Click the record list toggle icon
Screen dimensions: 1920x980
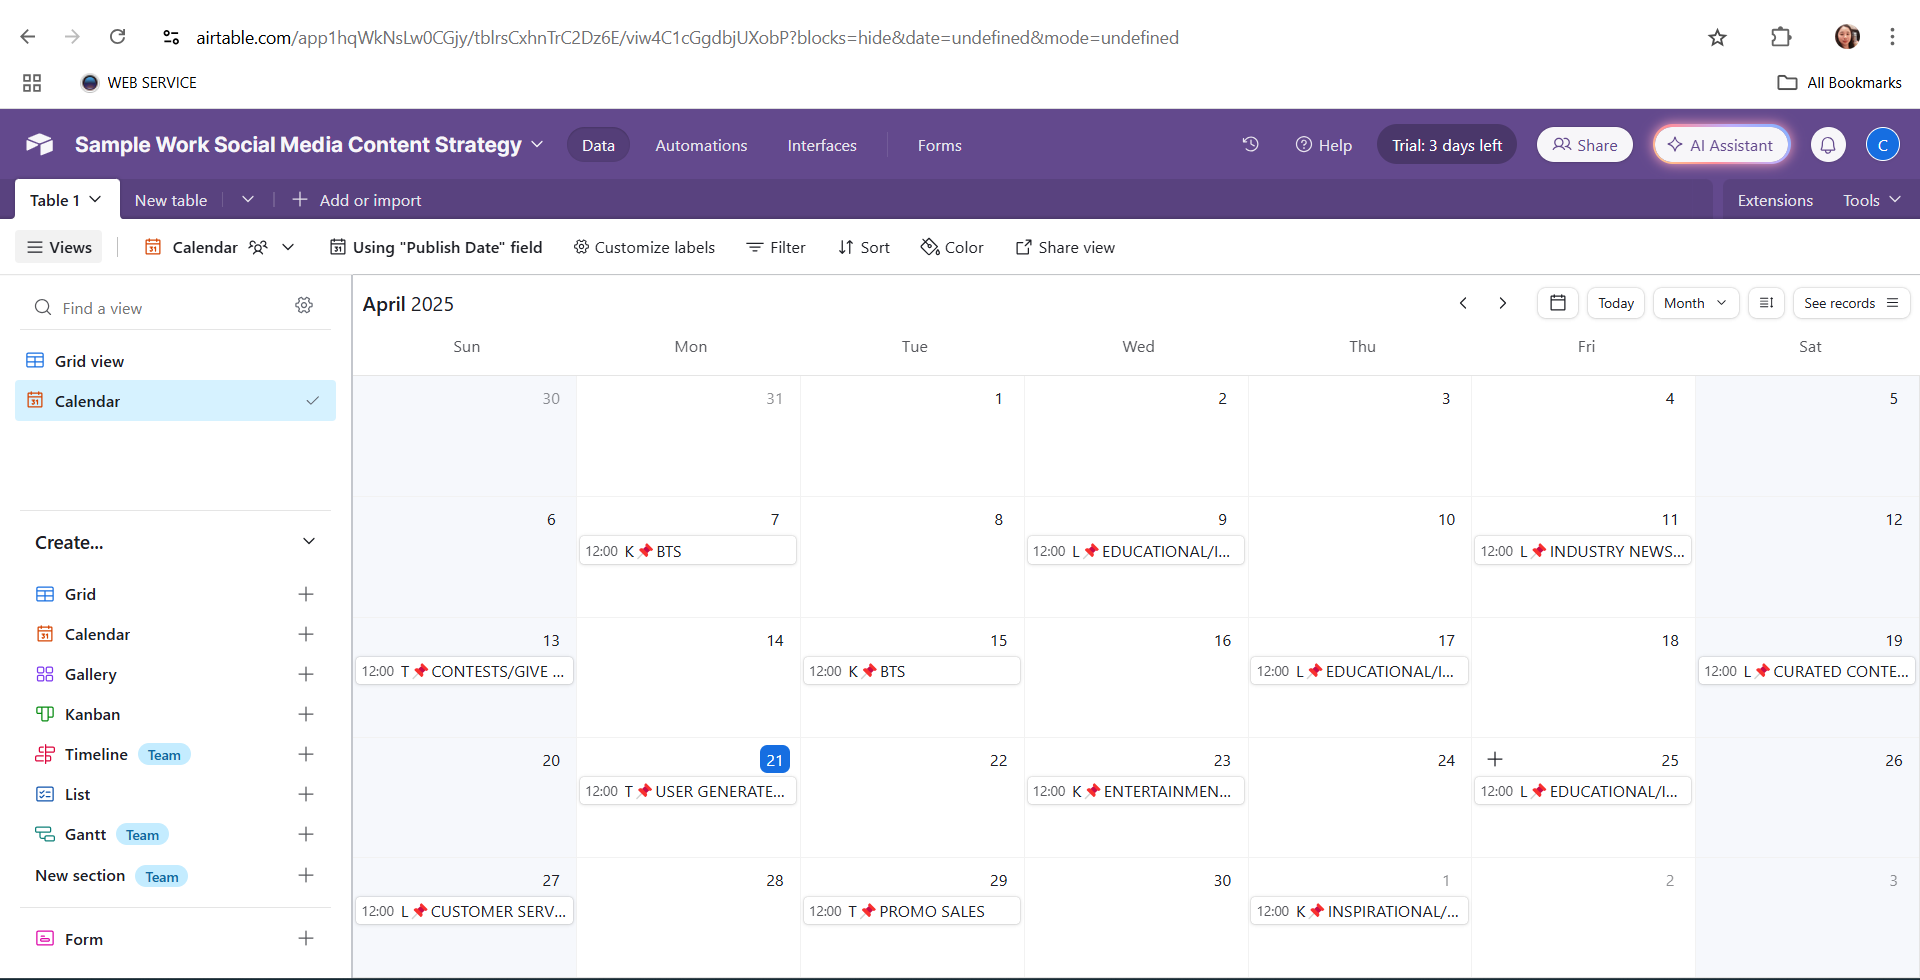point(1766,303)
